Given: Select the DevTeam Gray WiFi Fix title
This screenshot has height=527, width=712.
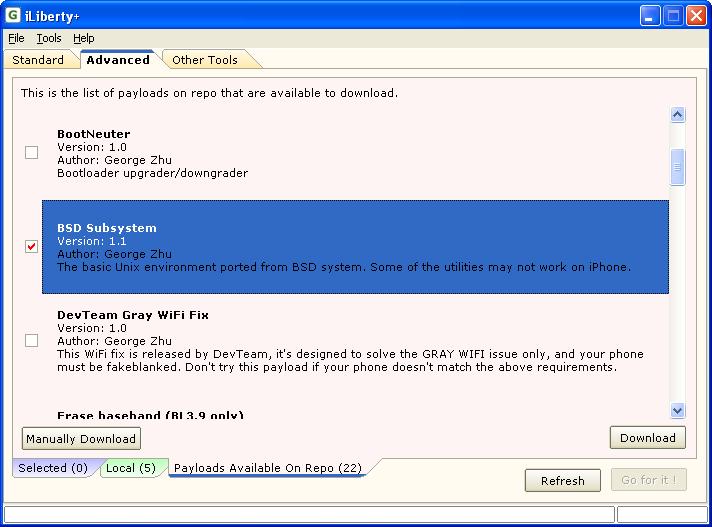Looking at the screenshot, I should pos(133,315).
